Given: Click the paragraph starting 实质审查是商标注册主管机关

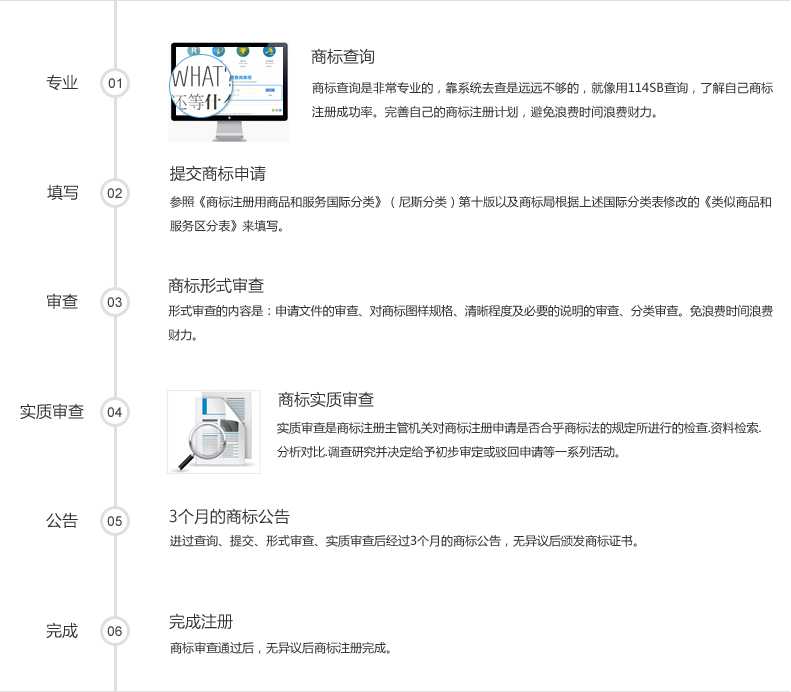Looking at the screenshot, I should (x=519, y=440).
